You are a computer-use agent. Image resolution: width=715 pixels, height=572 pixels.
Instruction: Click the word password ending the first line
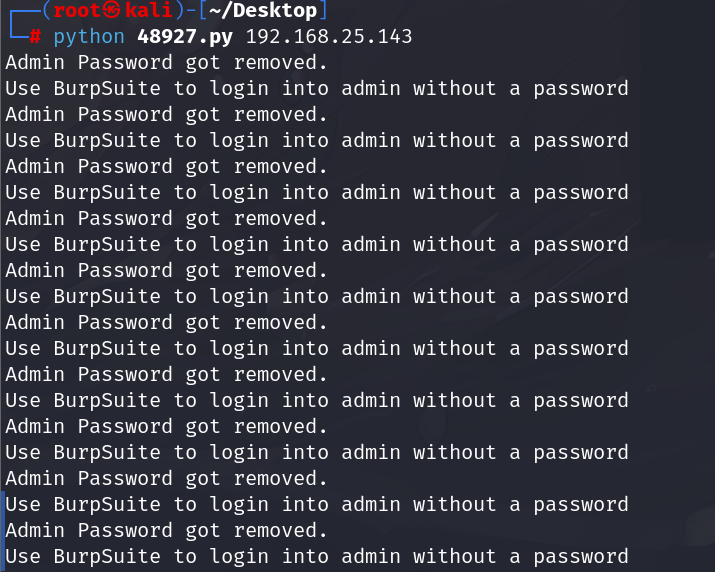(x=581, y=89)
